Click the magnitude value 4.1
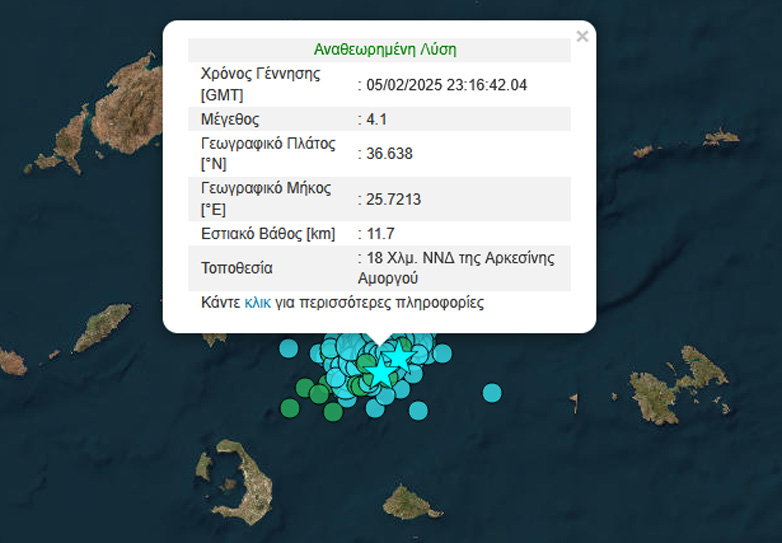Viewport: 782px width, 543px height. click(x=376, y=120)
